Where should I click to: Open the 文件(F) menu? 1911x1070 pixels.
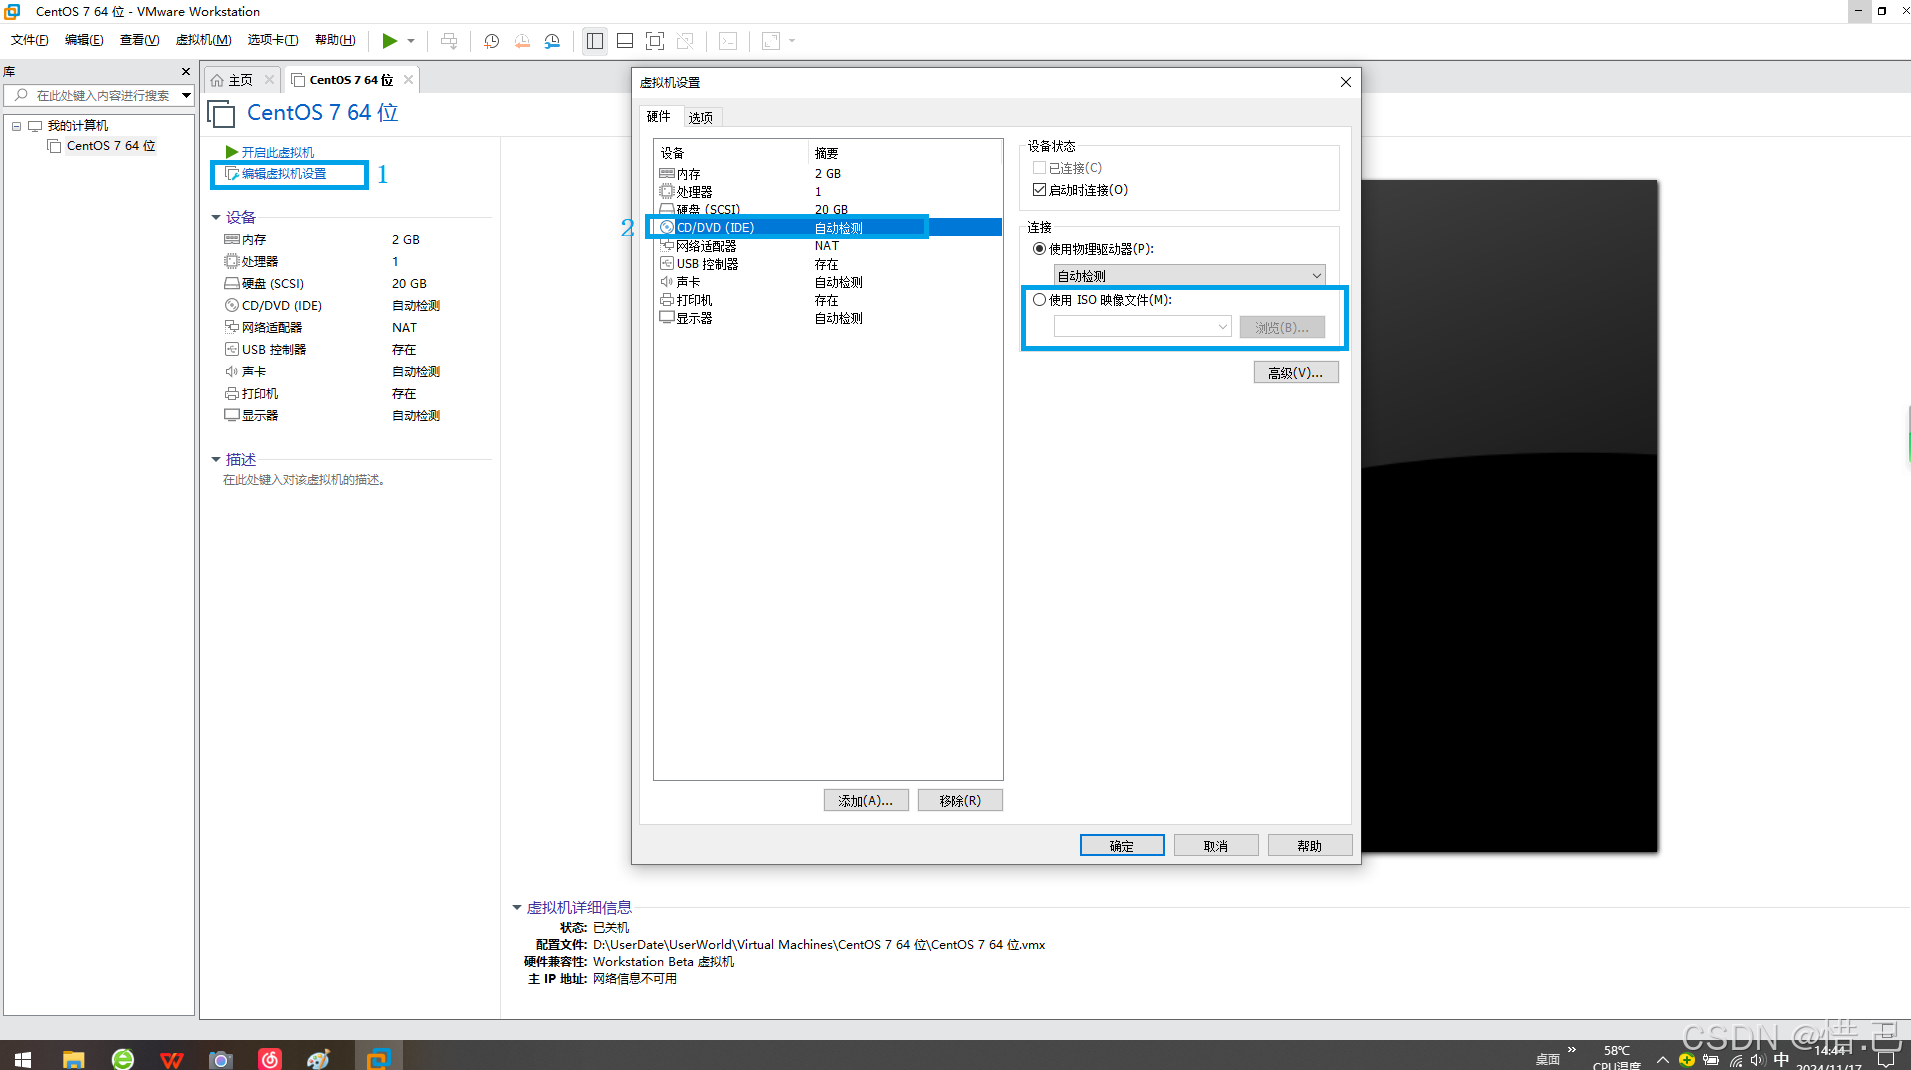[x=30, y=41]
